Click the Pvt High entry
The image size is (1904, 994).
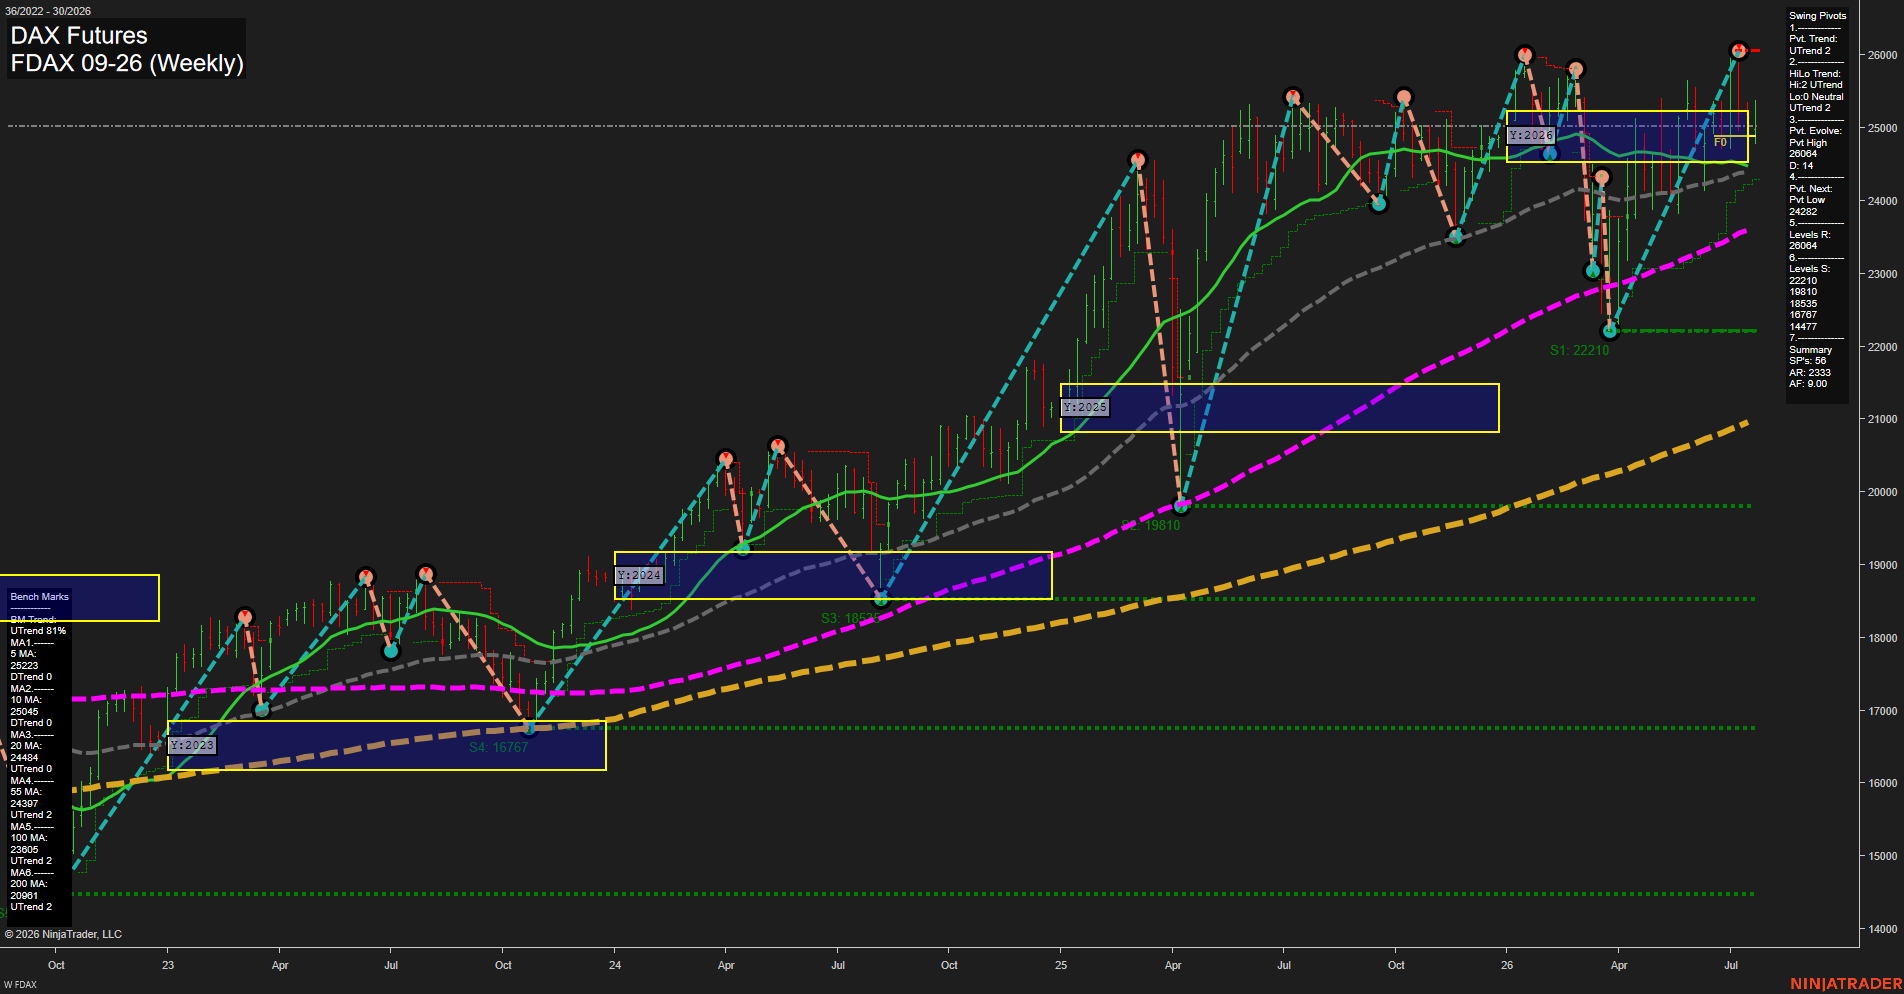point(1808,143)
